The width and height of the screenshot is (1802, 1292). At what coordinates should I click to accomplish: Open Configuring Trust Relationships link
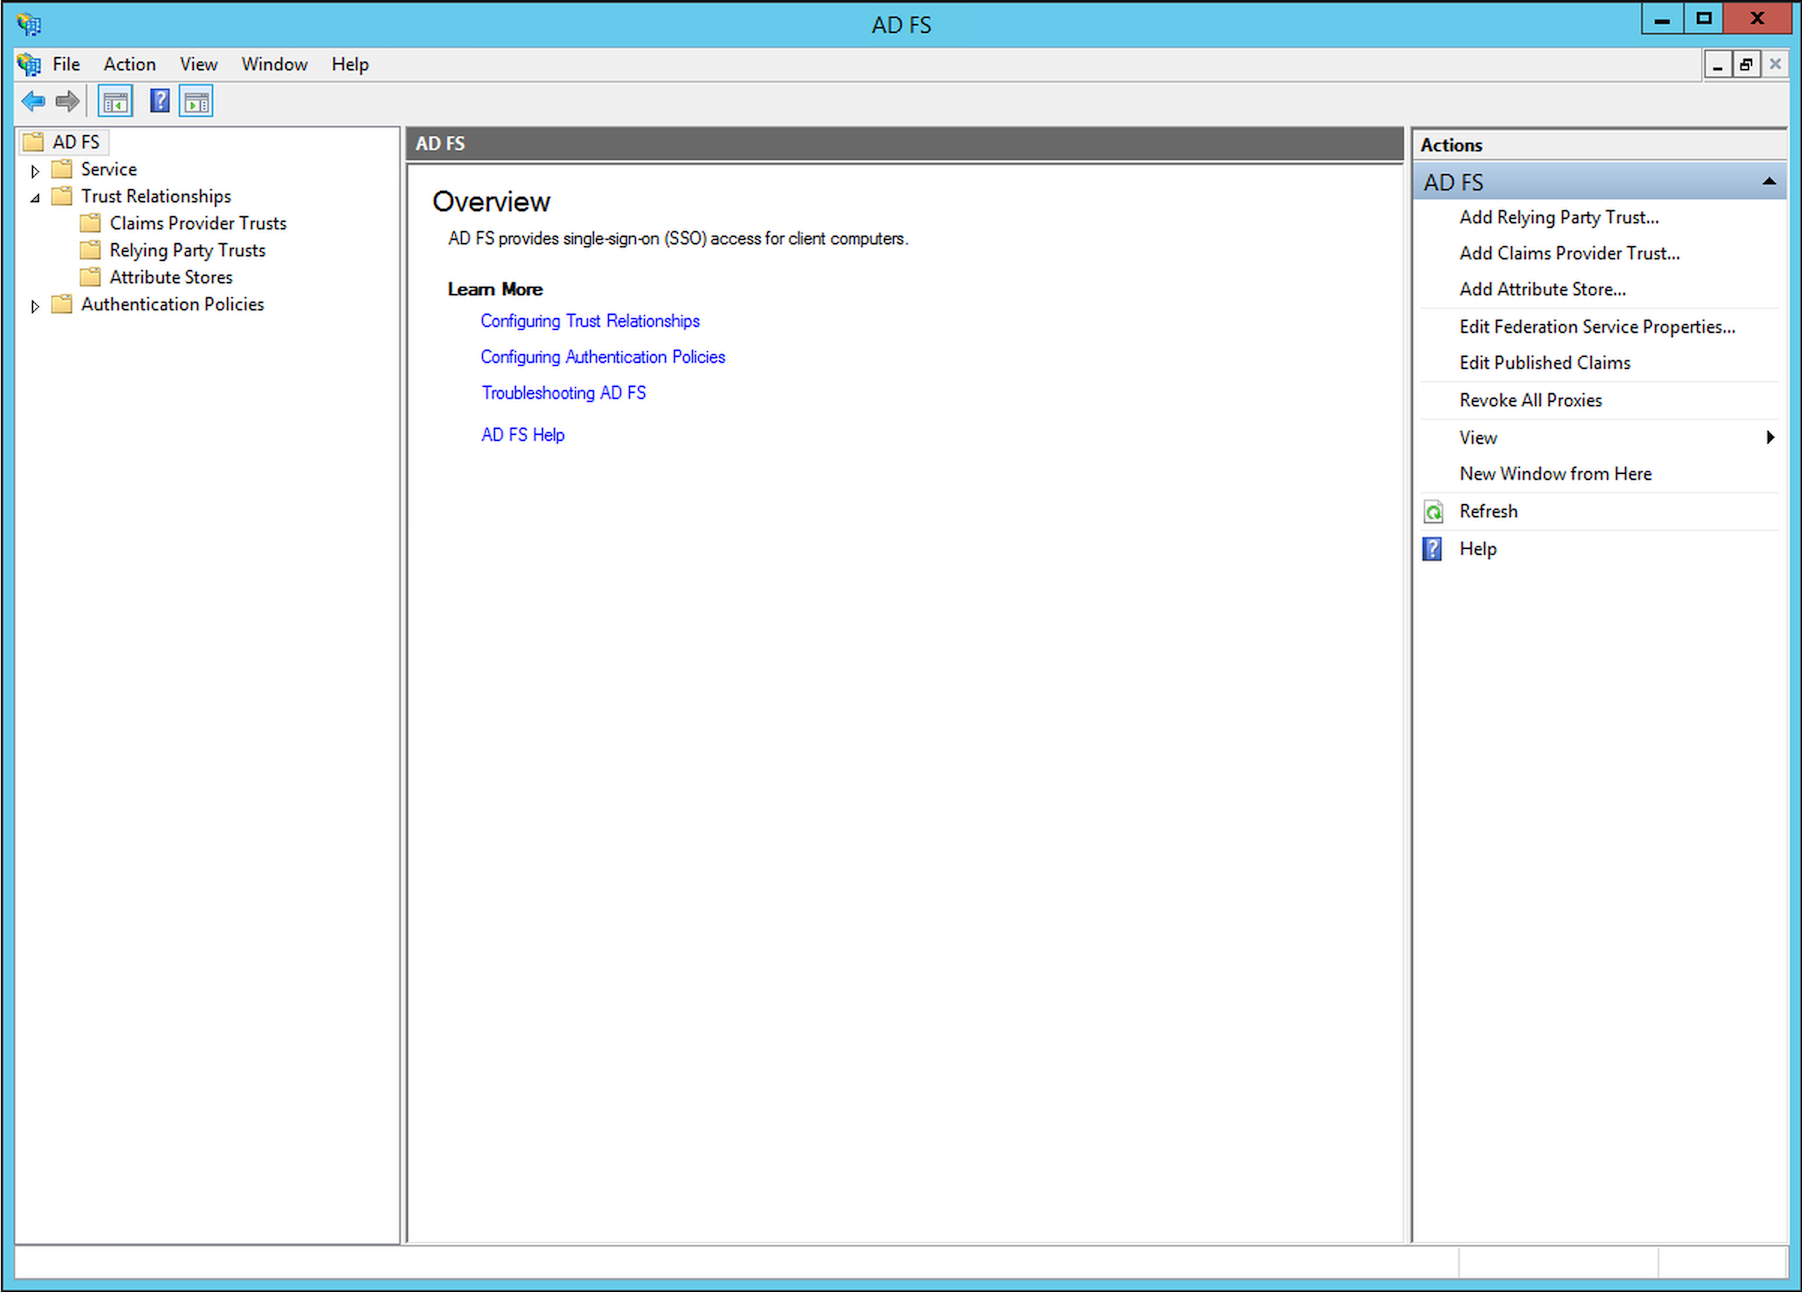click(x=590, y=321)
